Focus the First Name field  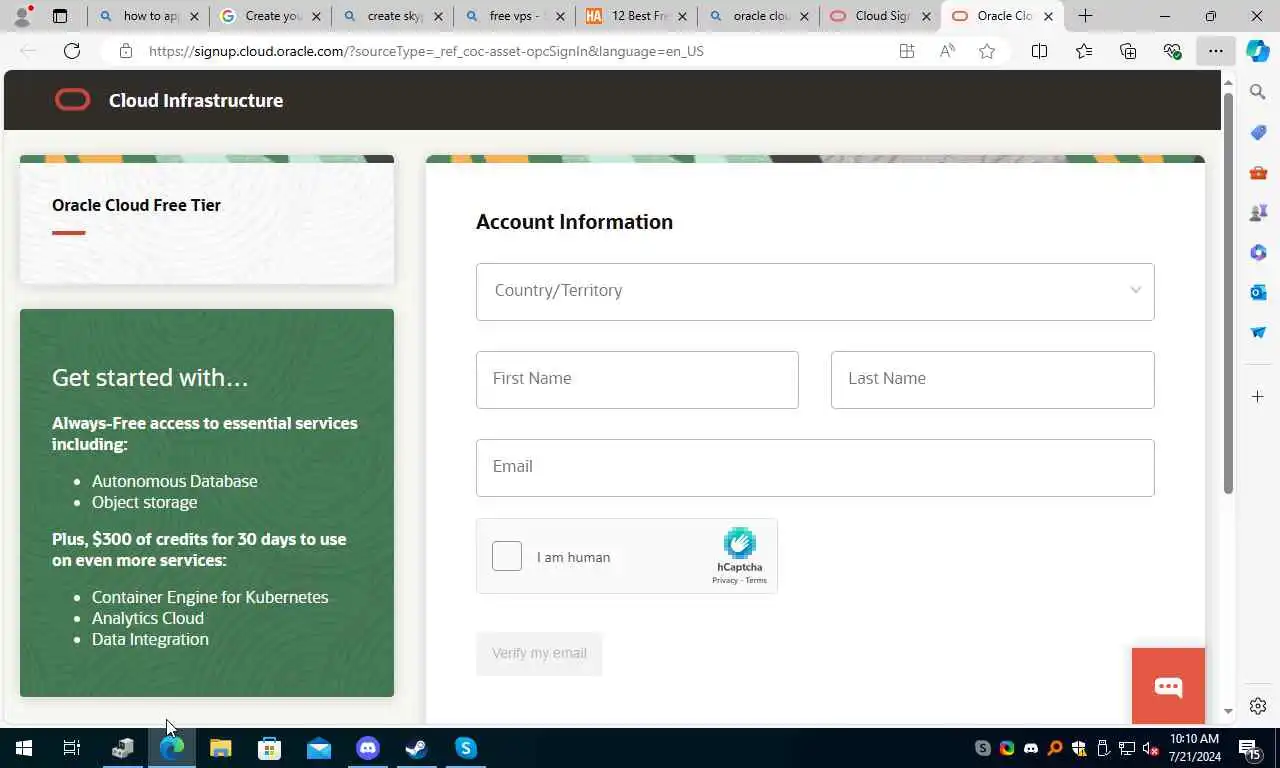(x=637, y=379)
